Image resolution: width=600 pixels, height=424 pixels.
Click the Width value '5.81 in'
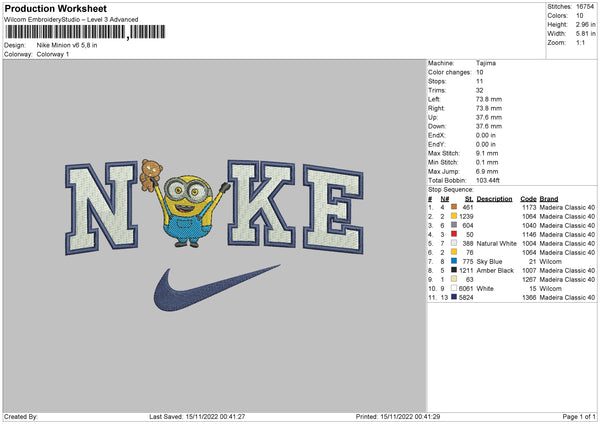pos(585,34)
